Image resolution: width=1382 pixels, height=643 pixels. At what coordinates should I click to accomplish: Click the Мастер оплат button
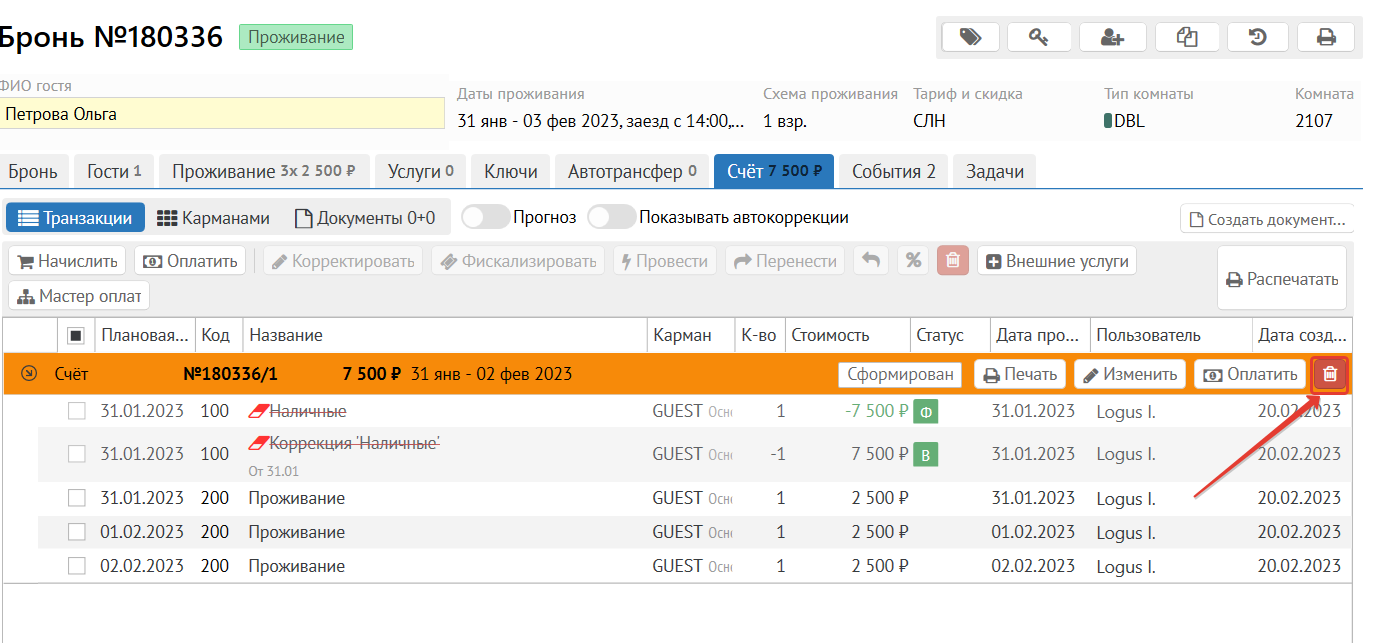click(x=80, y=296)
